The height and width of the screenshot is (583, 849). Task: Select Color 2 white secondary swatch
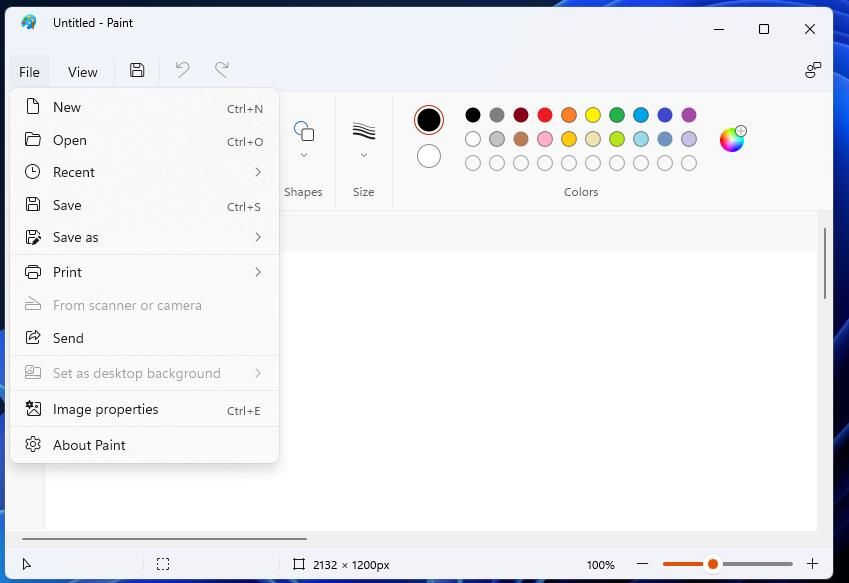[x=429, y=156]
